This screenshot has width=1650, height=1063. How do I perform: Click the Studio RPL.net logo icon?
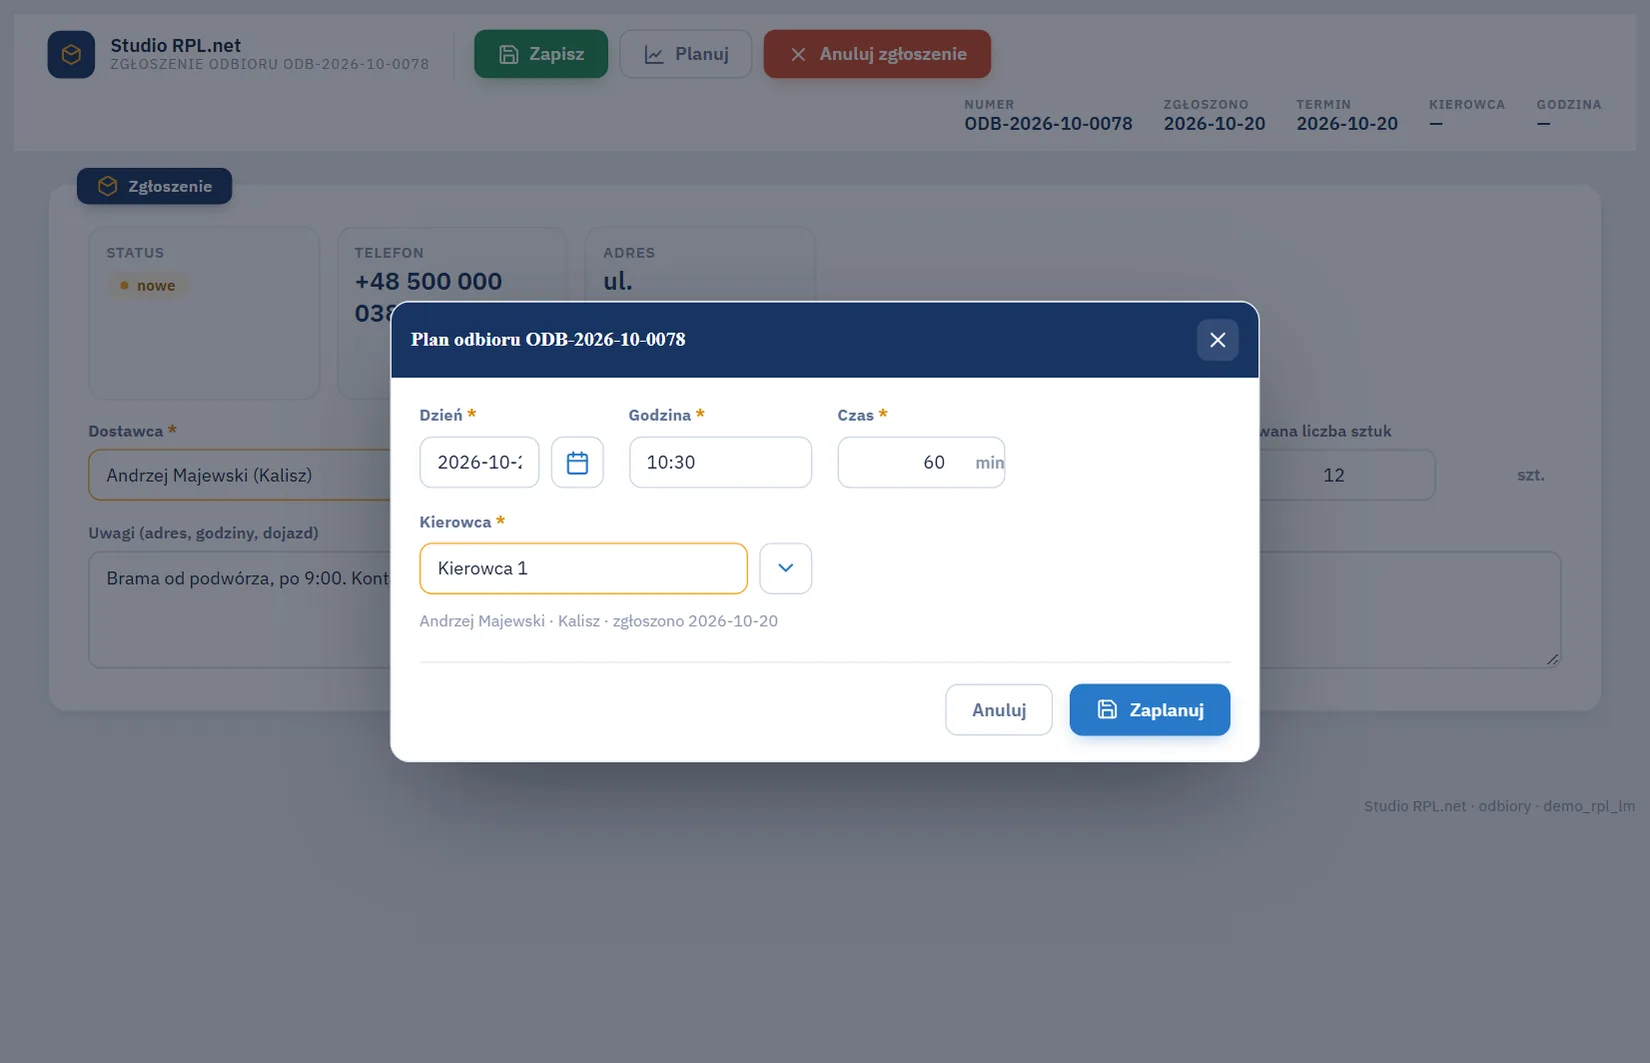click(x=71, y=54)
